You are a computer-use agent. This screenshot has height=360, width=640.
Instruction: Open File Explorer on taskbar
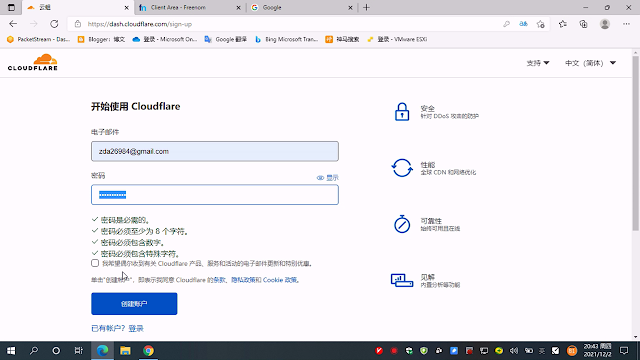point(125,351)
